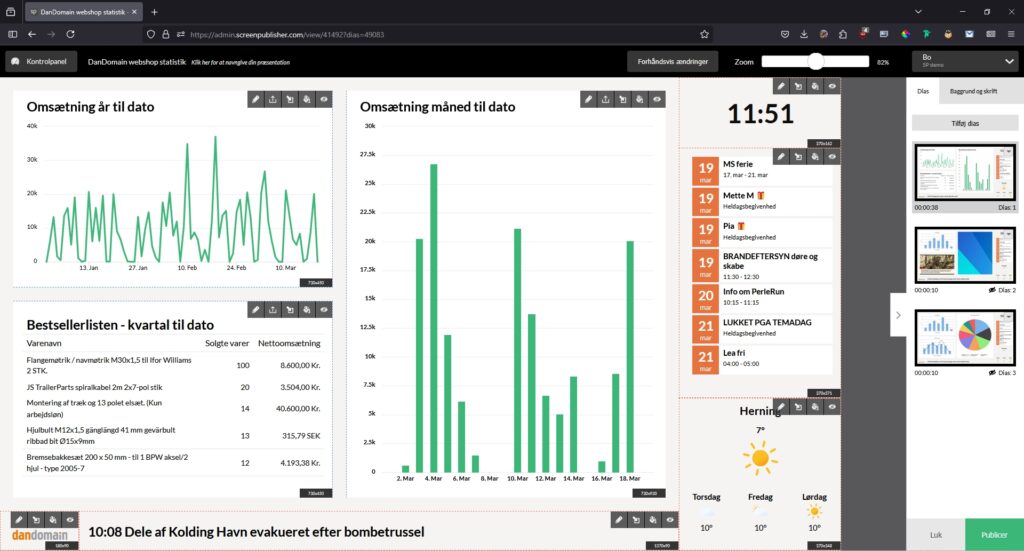
Task: Edit the Omsætning måned til dato widget
Action: [589, 99]
